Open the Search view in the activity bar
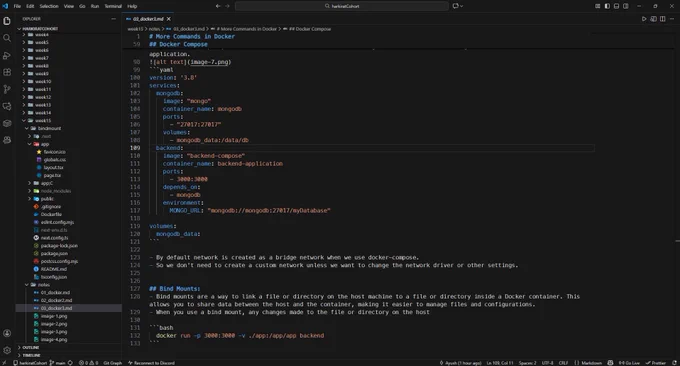Screen dimensions: 680x366 [7, 38]
